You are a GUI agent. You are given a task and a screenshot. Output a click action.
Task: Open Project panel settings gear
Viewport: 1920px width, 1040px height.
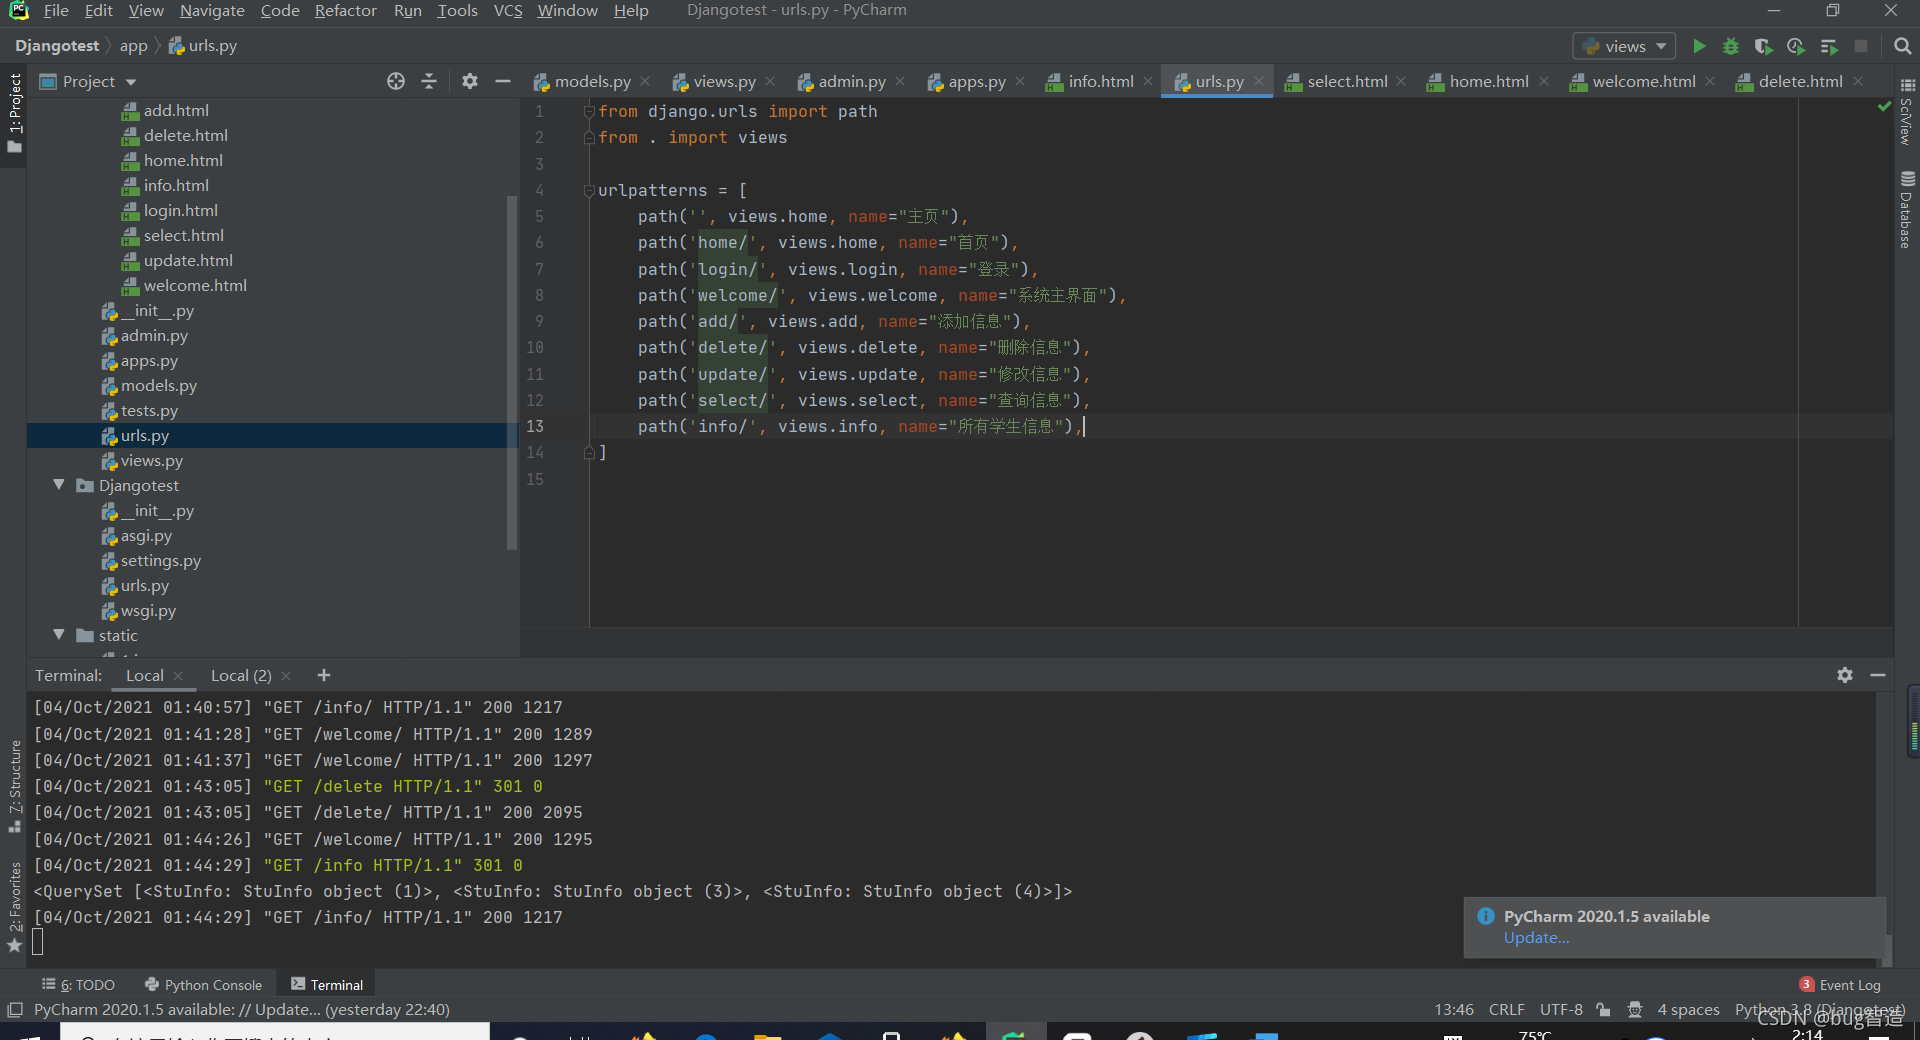pyautogui.click(x=470, y=81)
